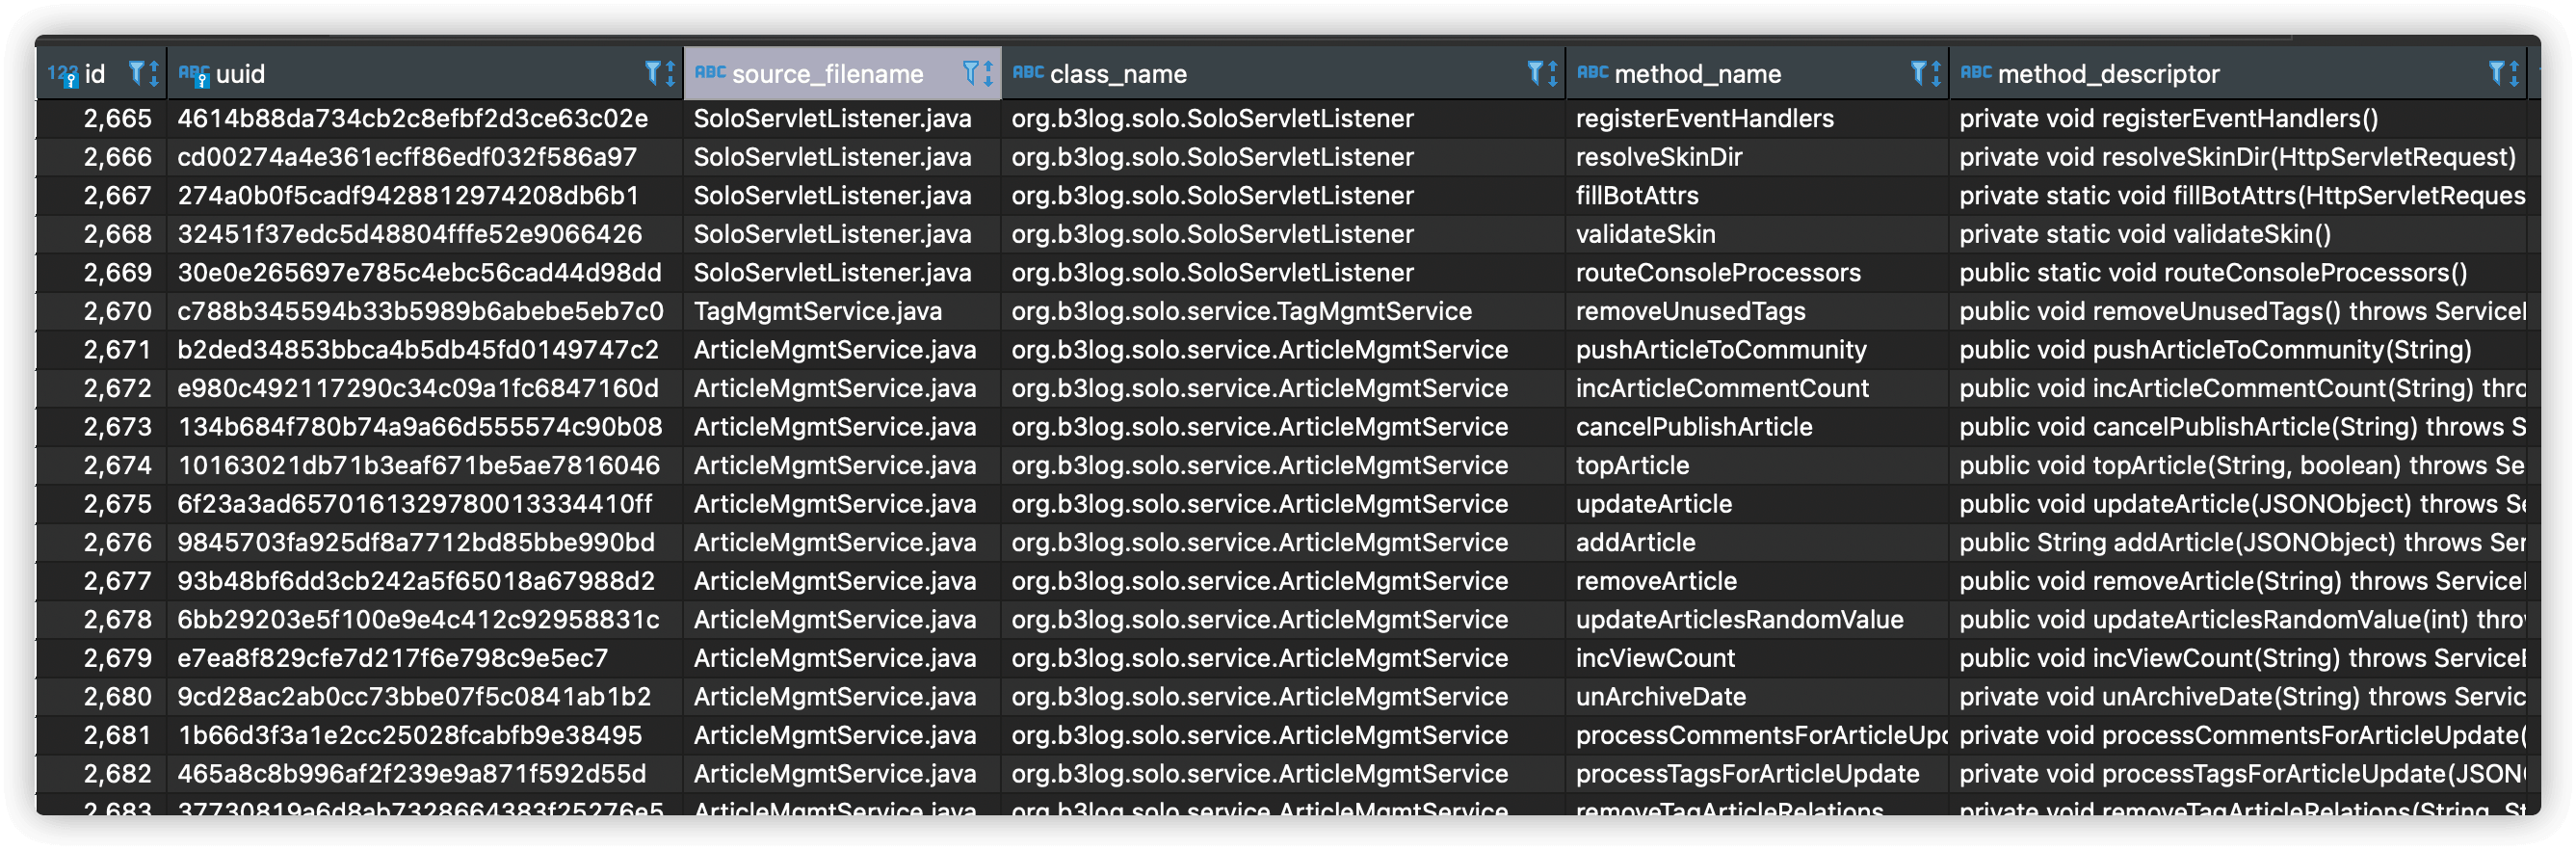Click the numeric key type icon beside id
The width and height of the screenshot is (2576, 850).
point(62,75)
